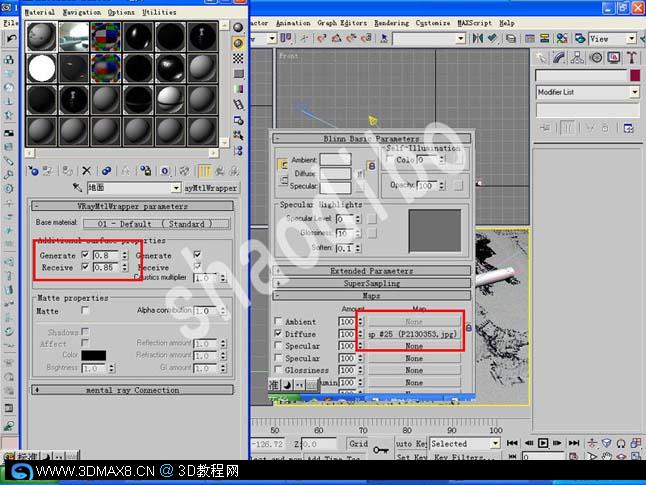Click Auto Key button

click(x=411, y=443)
